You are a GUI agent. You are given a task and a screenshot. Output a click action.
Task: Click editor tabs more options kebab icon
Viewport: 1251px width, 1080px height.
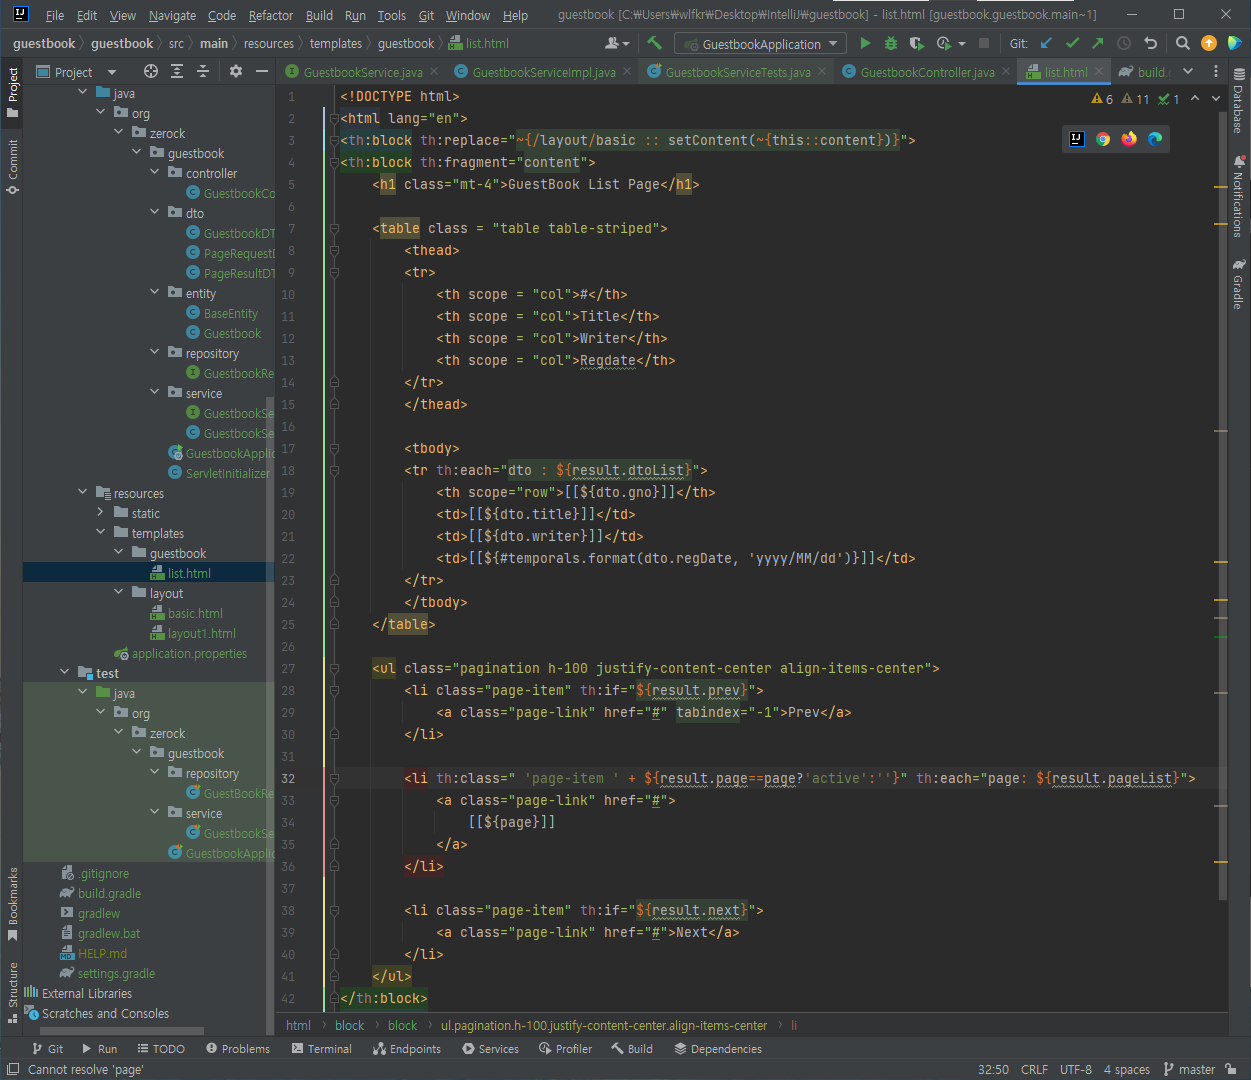click(1216, 71)
